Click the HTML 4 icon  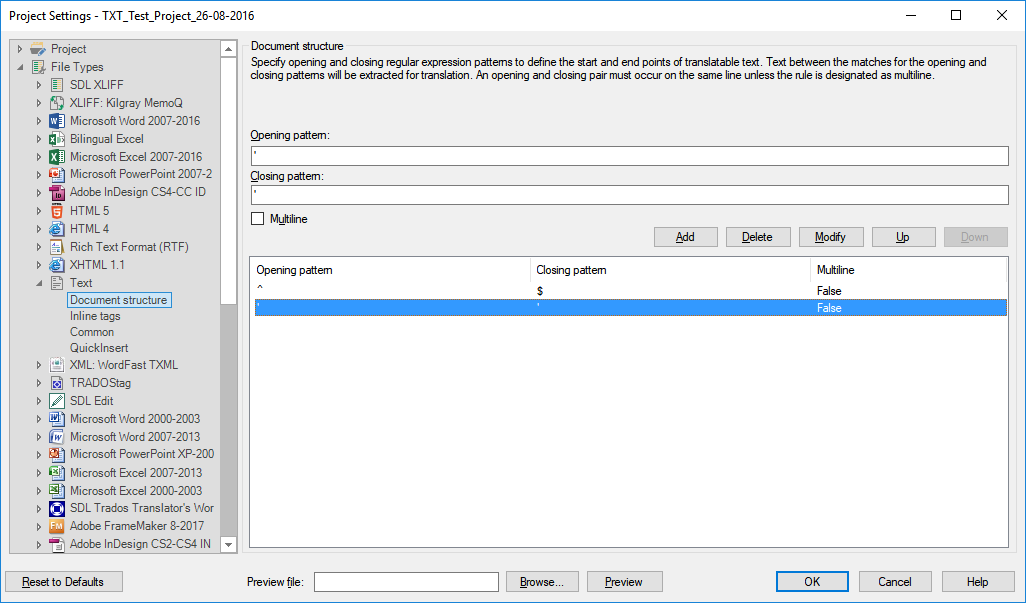[x=57, y=229]
